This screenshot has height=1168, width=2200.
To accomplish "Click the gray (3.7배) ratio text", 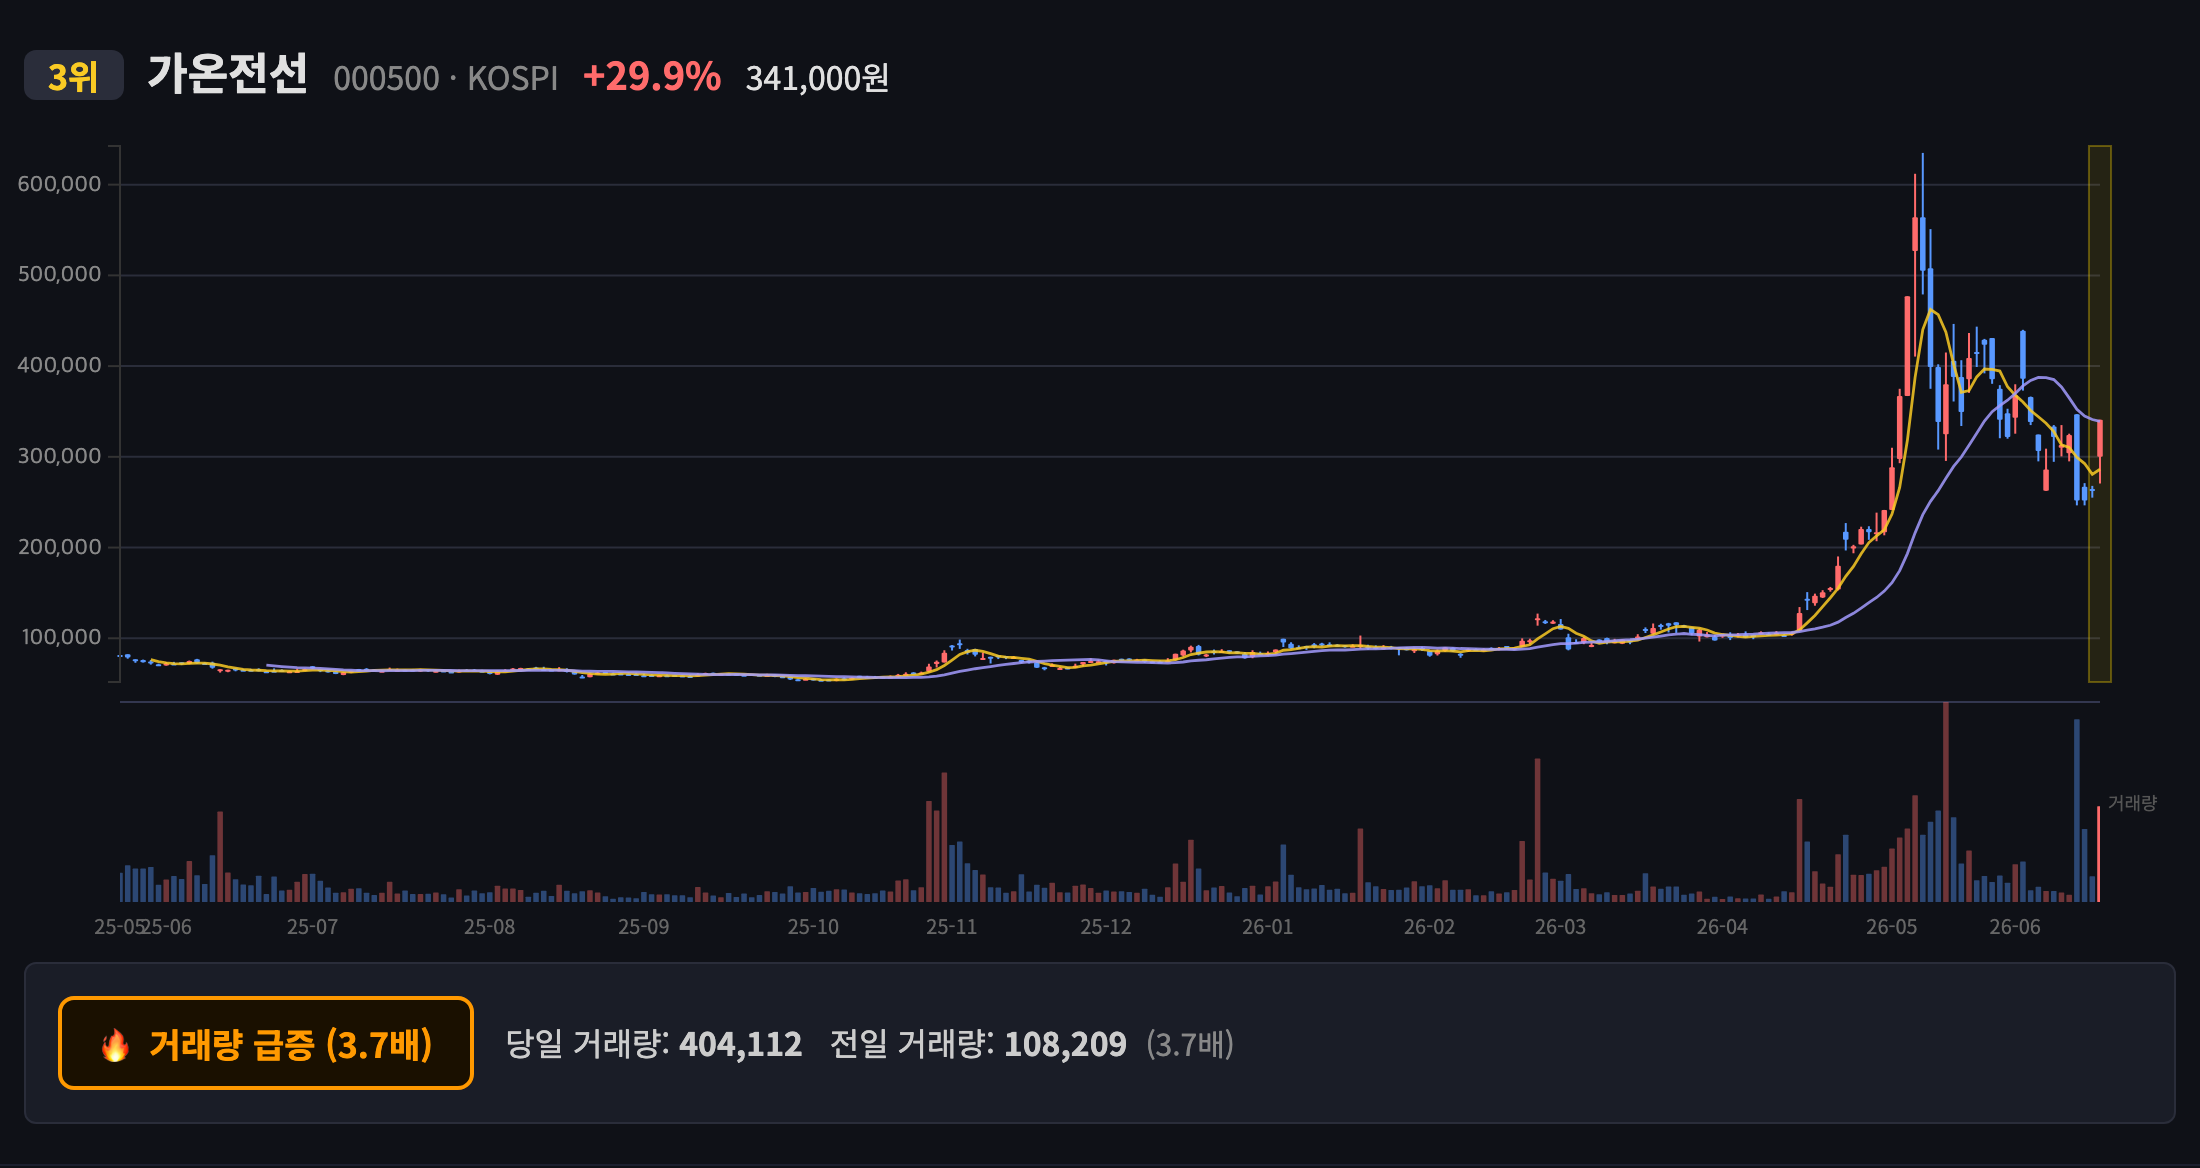I will (1190, 1044).
